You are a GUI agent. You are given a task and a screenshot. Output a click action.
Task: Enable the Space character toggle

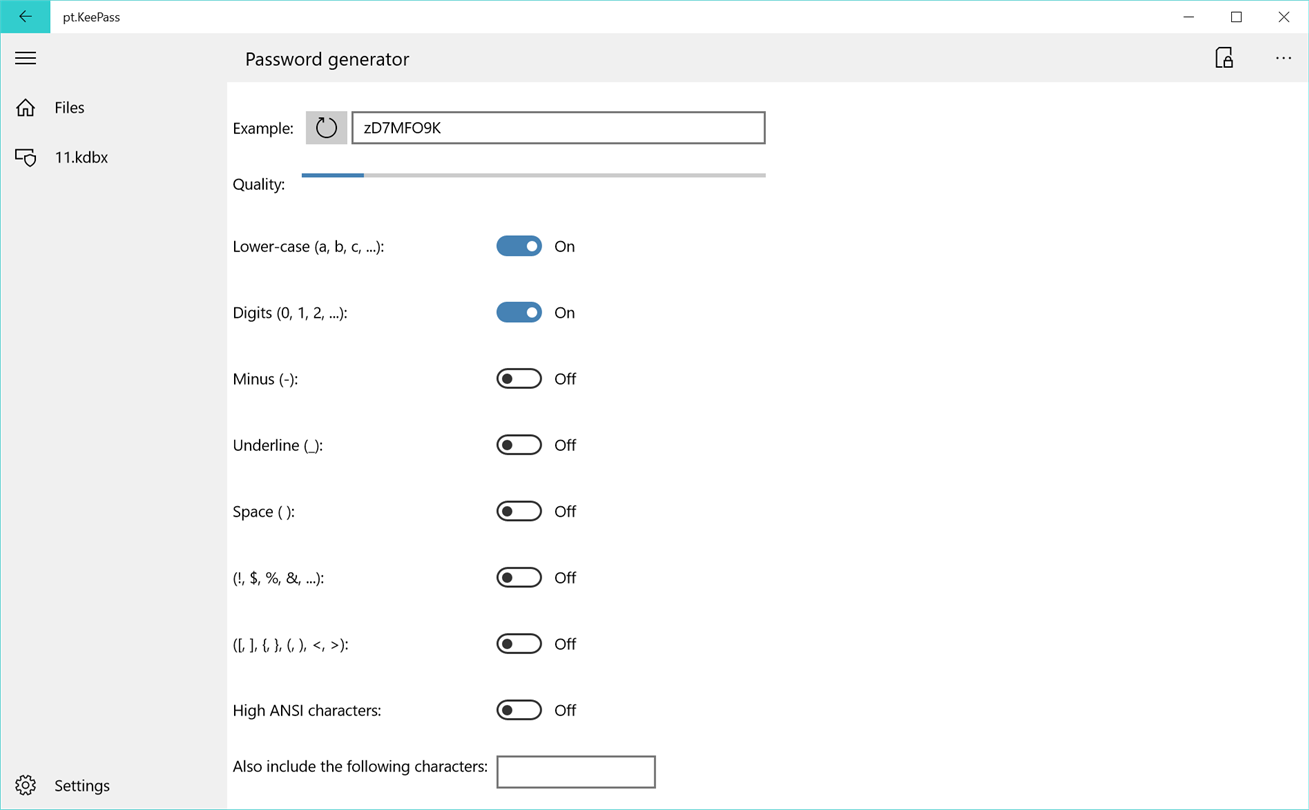click(x=519, y=512)
